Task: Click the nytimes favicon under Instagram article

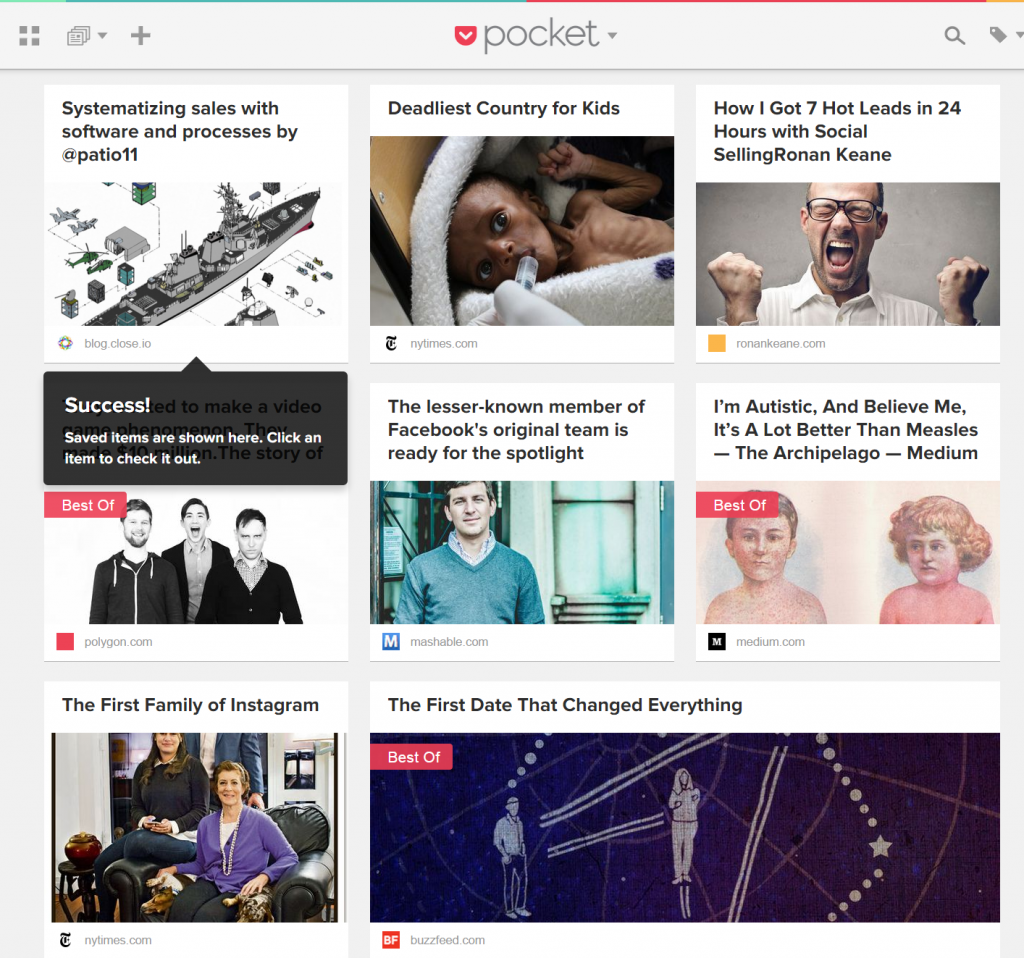Action: point(65,940)
